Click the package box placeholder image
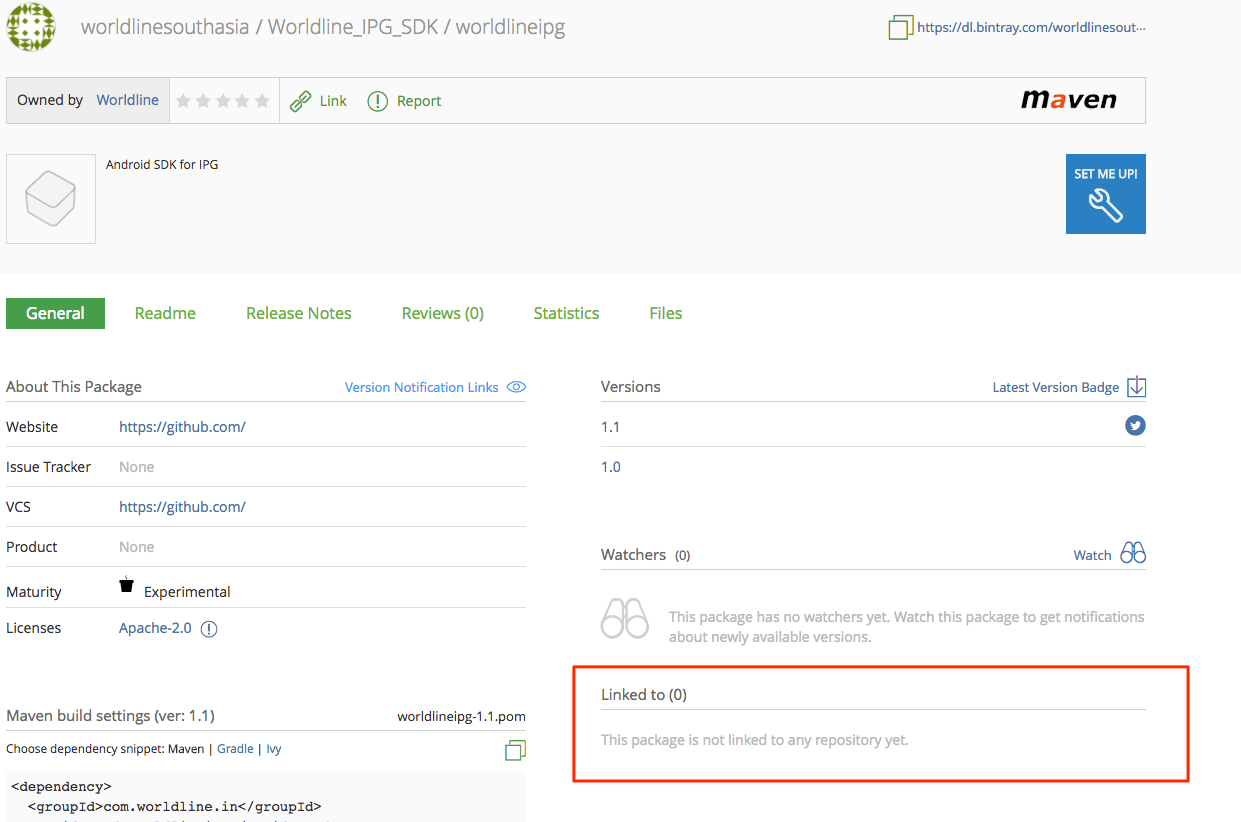 [51, 199]
